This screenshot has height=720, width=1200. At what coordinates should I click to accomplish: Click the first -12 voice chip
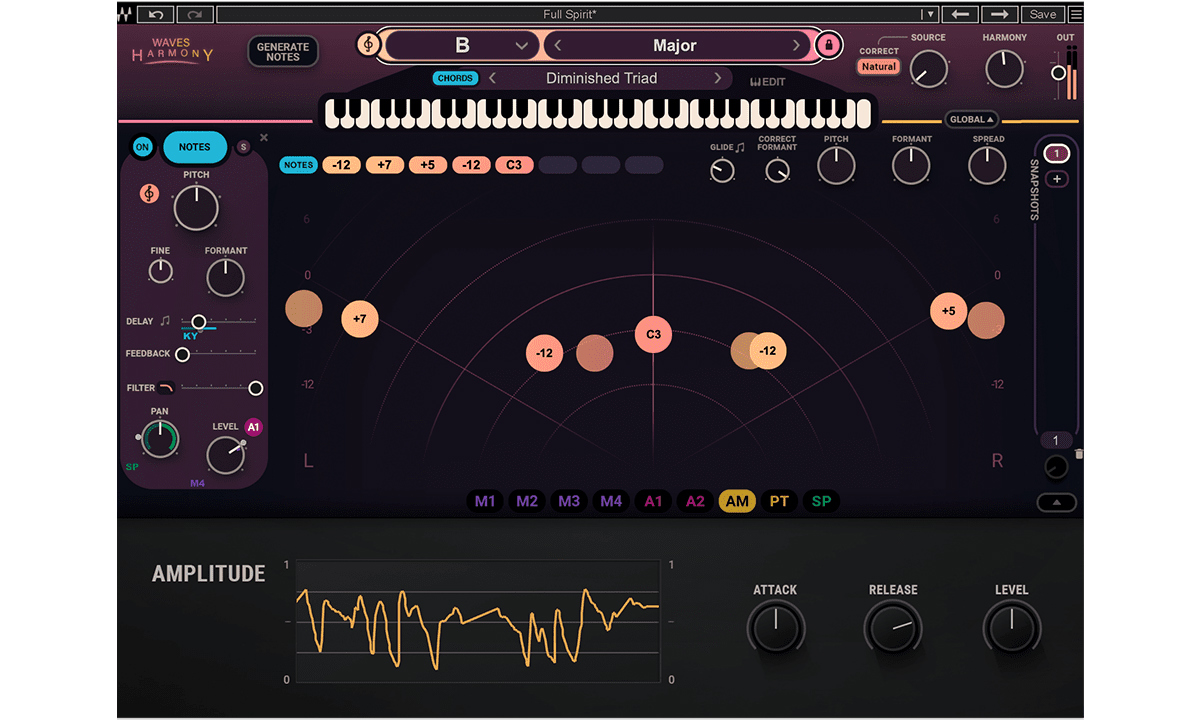(x=341, y=165)
